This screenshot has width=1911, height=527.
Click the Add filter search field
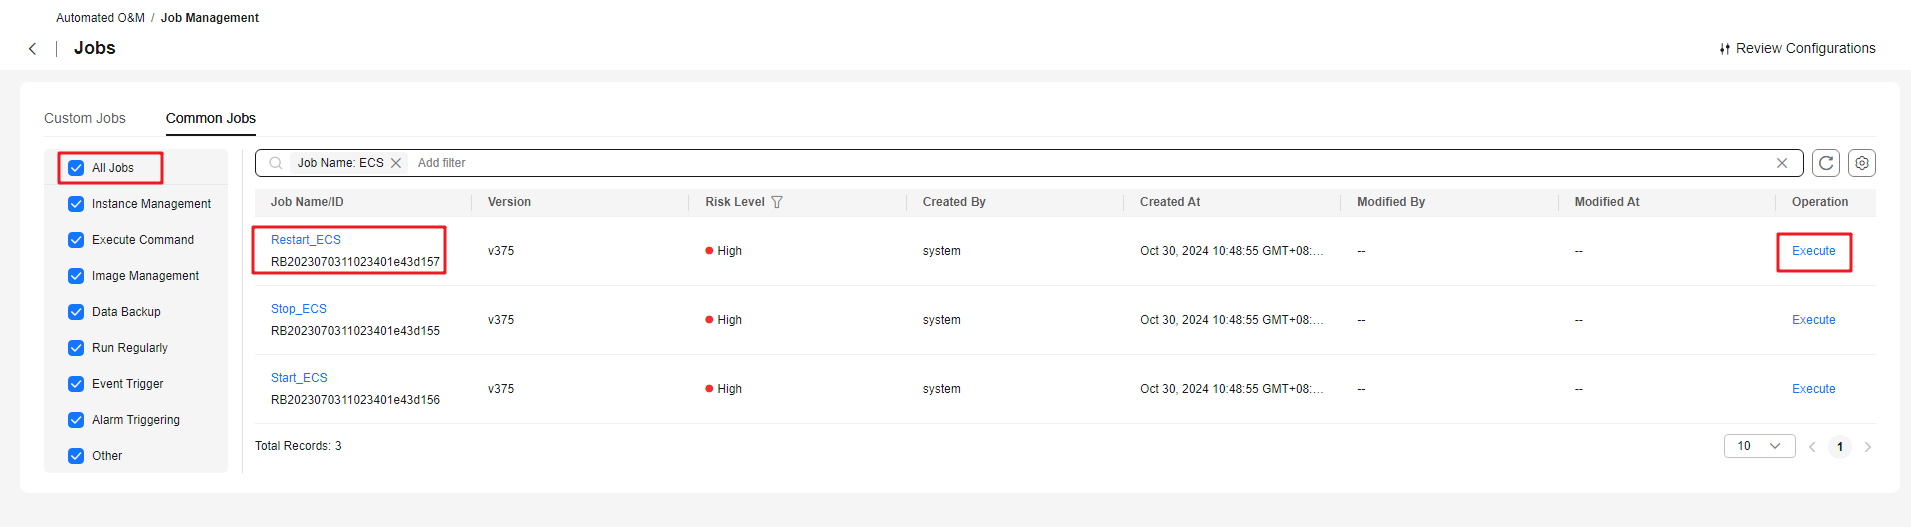[1090, 163]
